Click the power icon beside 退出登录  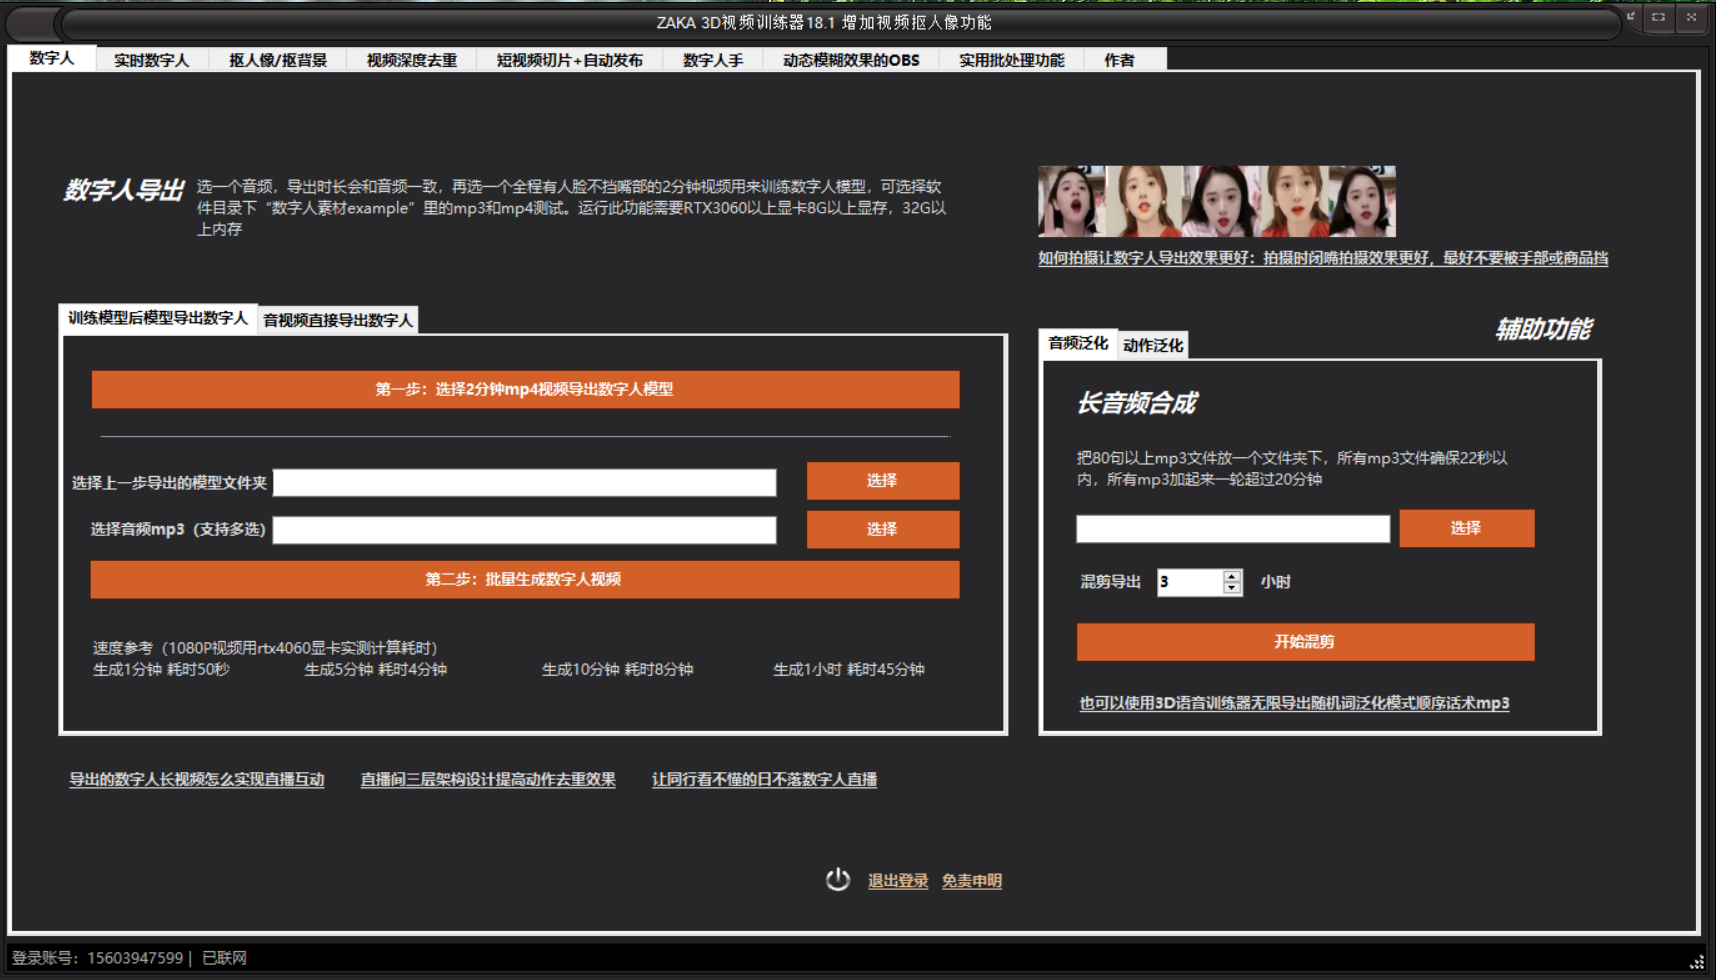click(x=837, y=880)
